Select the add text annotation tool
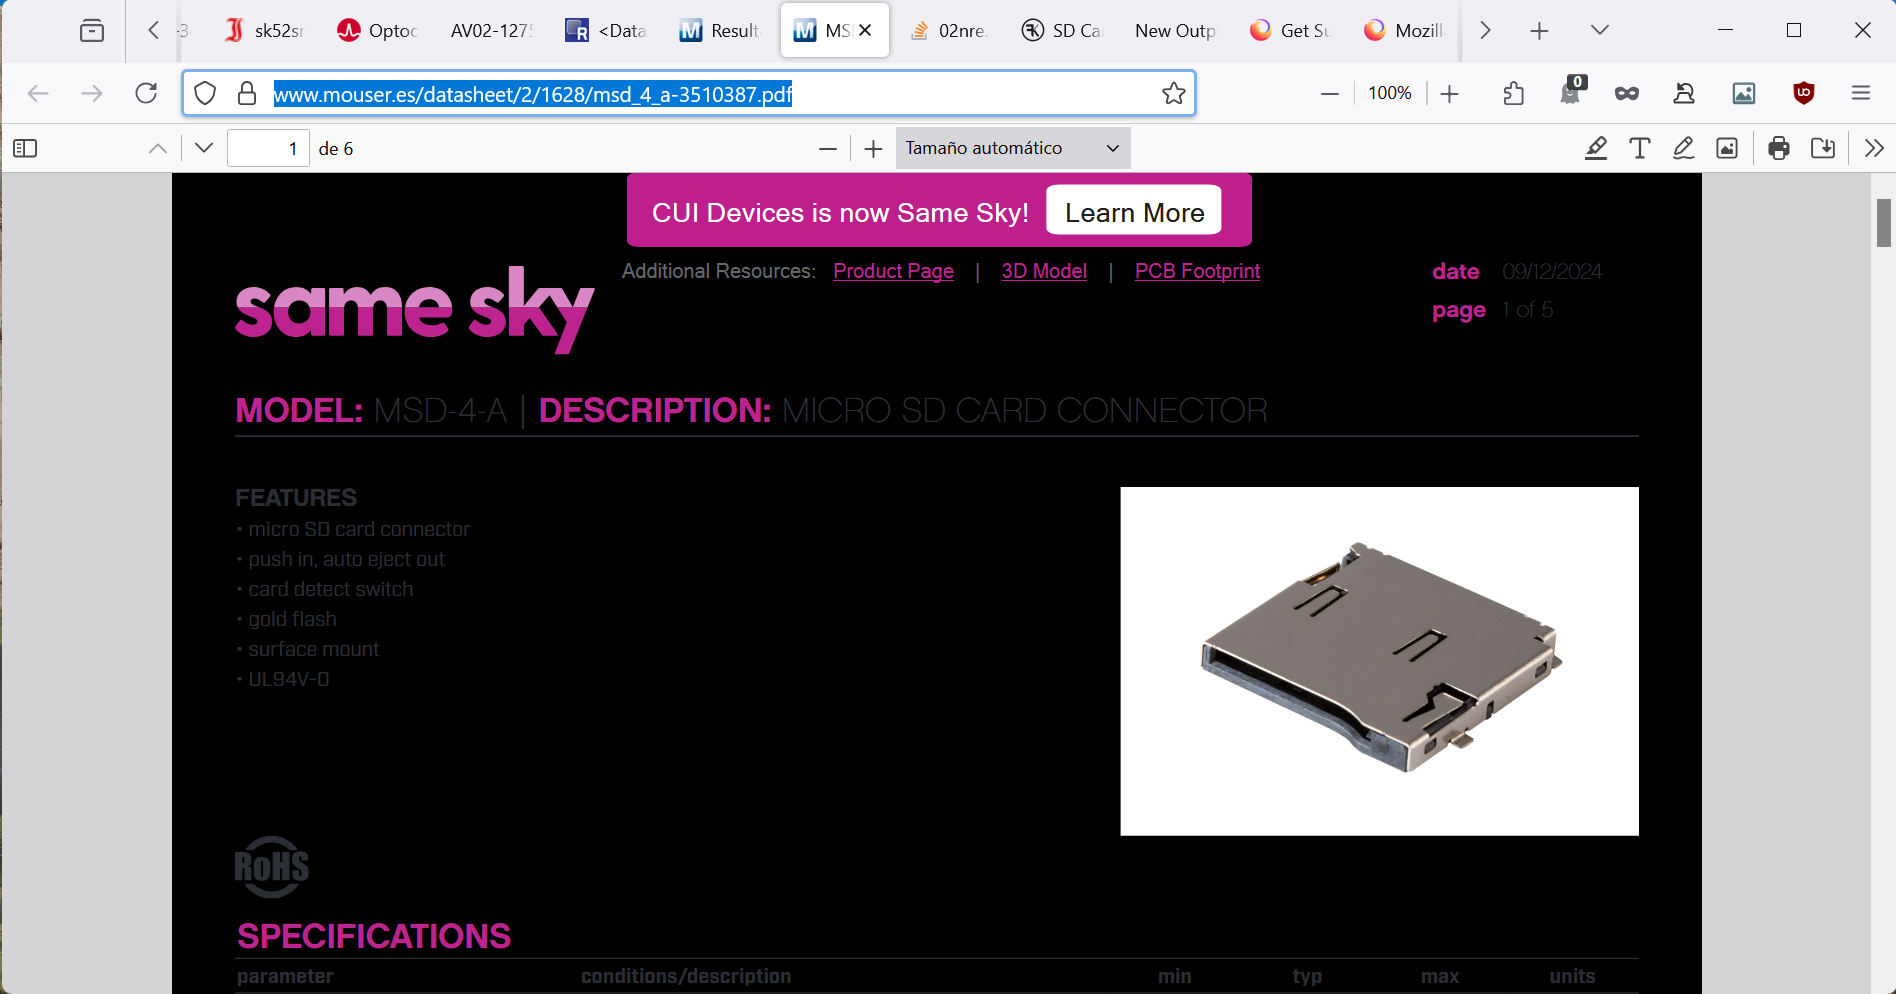 [x=1640, y=149]
